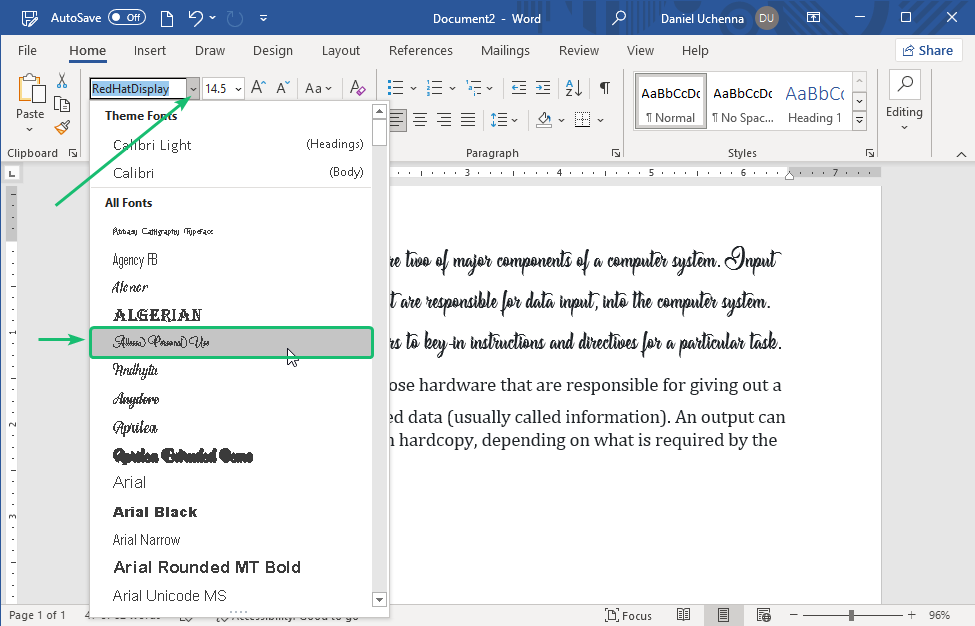Open the Shading color dropdown arrow

tap(560, 120)
